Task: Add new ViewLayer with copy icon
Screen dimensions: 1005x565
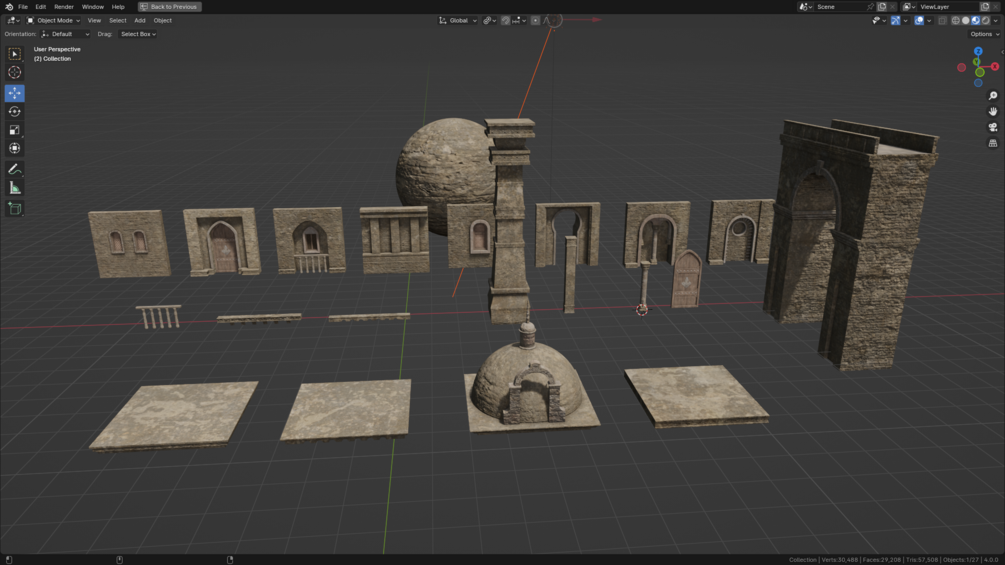Action: coord(985,6)
